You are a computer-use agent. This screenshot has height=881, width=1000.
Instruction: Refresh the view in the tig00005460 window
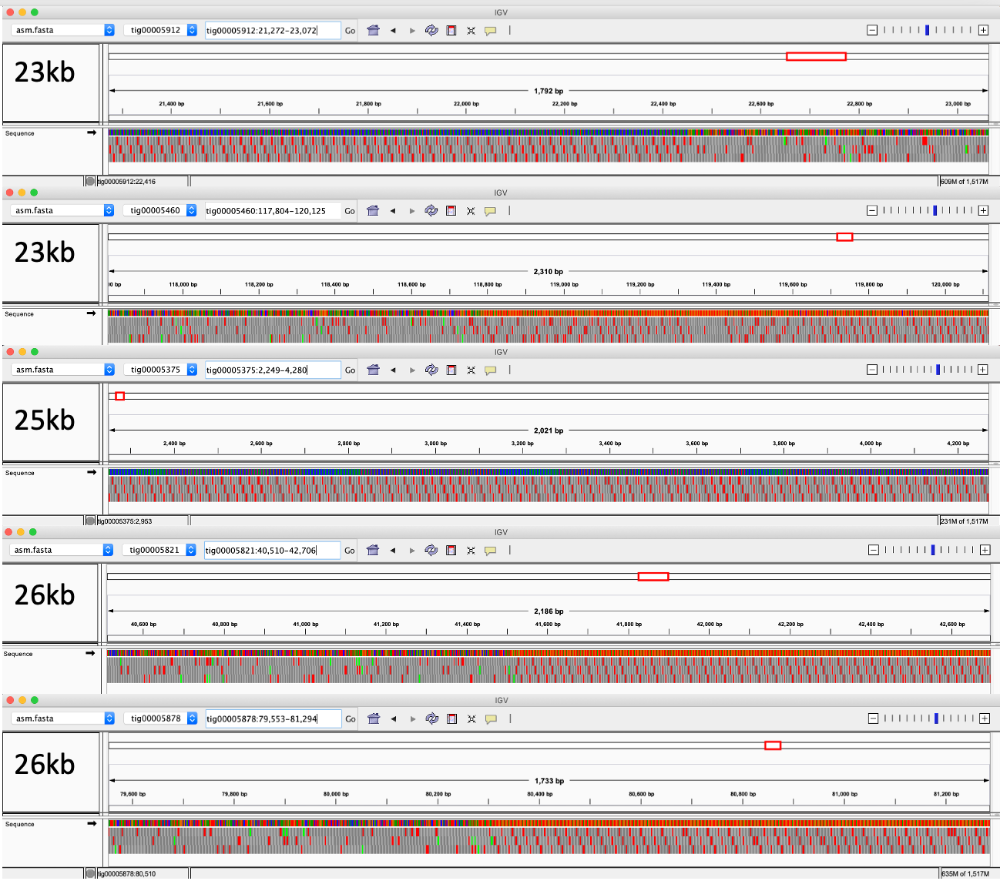coord(432,211)
